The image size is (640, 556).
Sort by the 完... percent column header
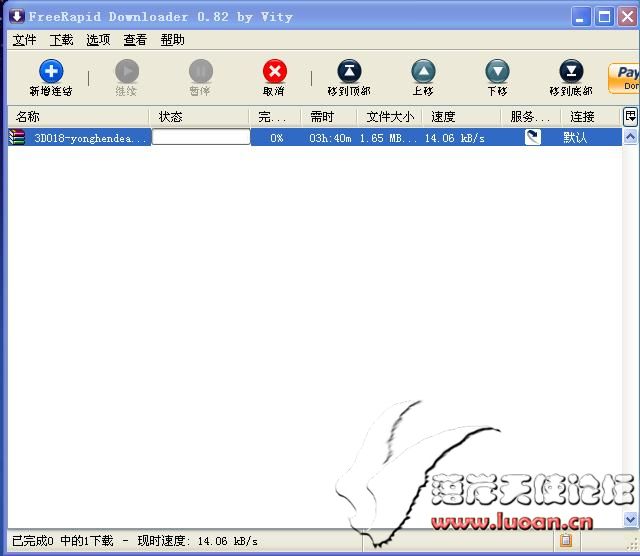click(x=275, y=117)
